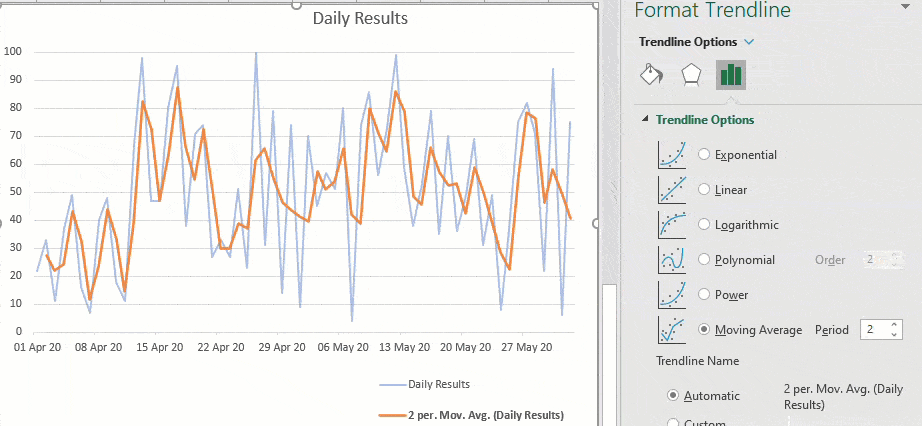
Task: Open the Trendline Options dropdown chevron
Action: (749, 42)
